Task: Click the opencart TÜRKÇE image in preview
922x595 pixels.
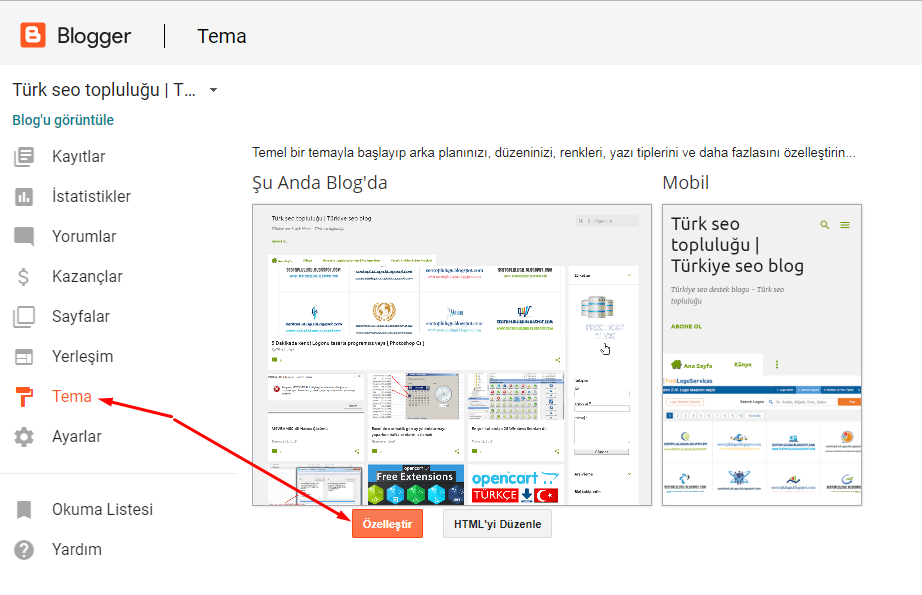Action: [x=515, y=486]
